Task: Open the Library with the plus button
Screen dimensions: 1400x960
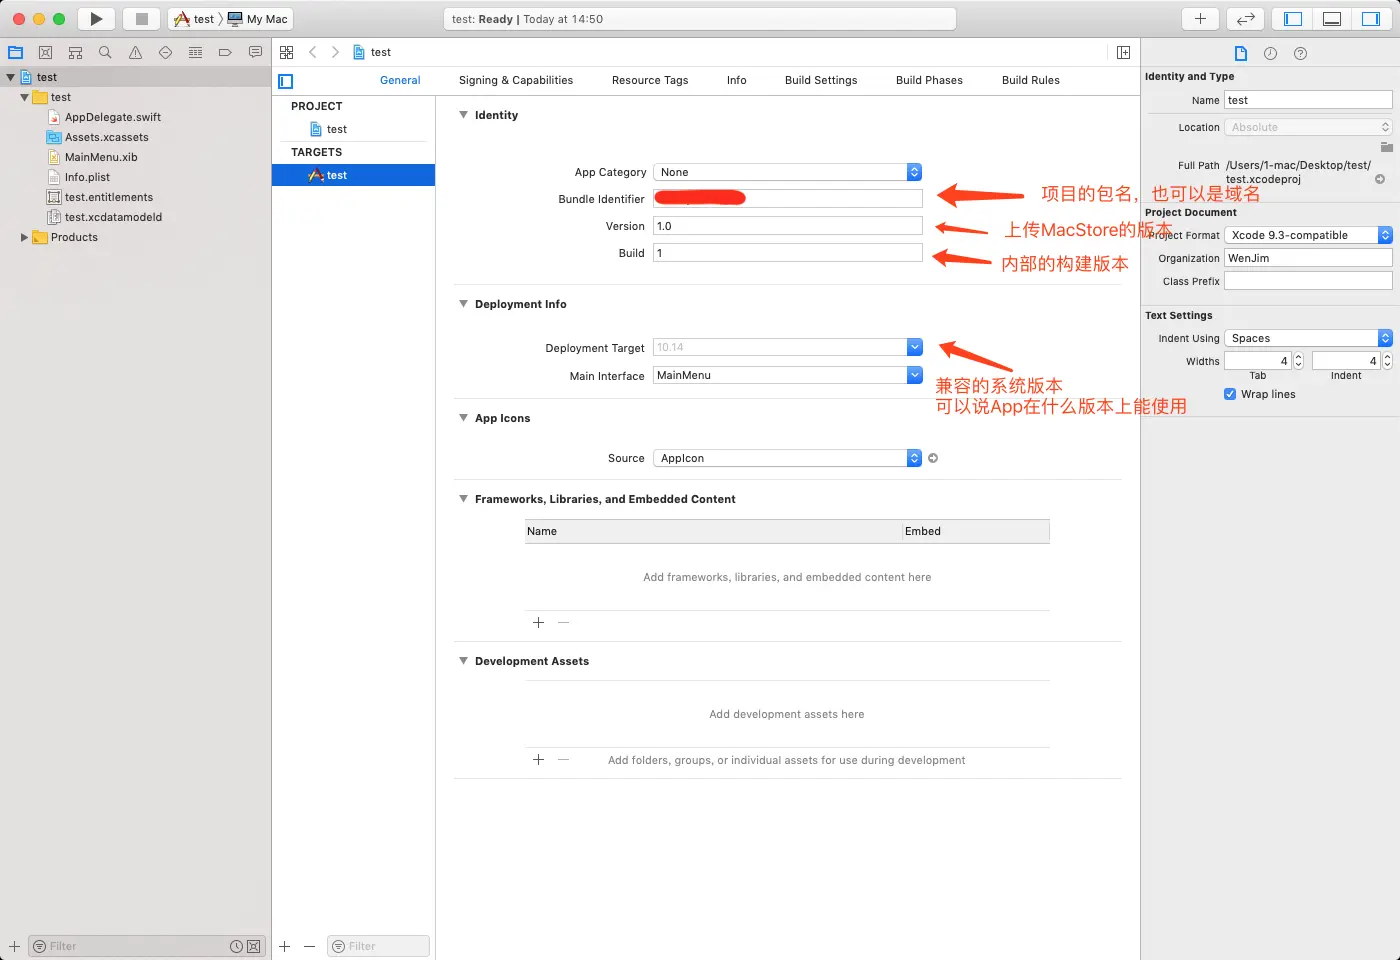Action: click(1200, 19)
